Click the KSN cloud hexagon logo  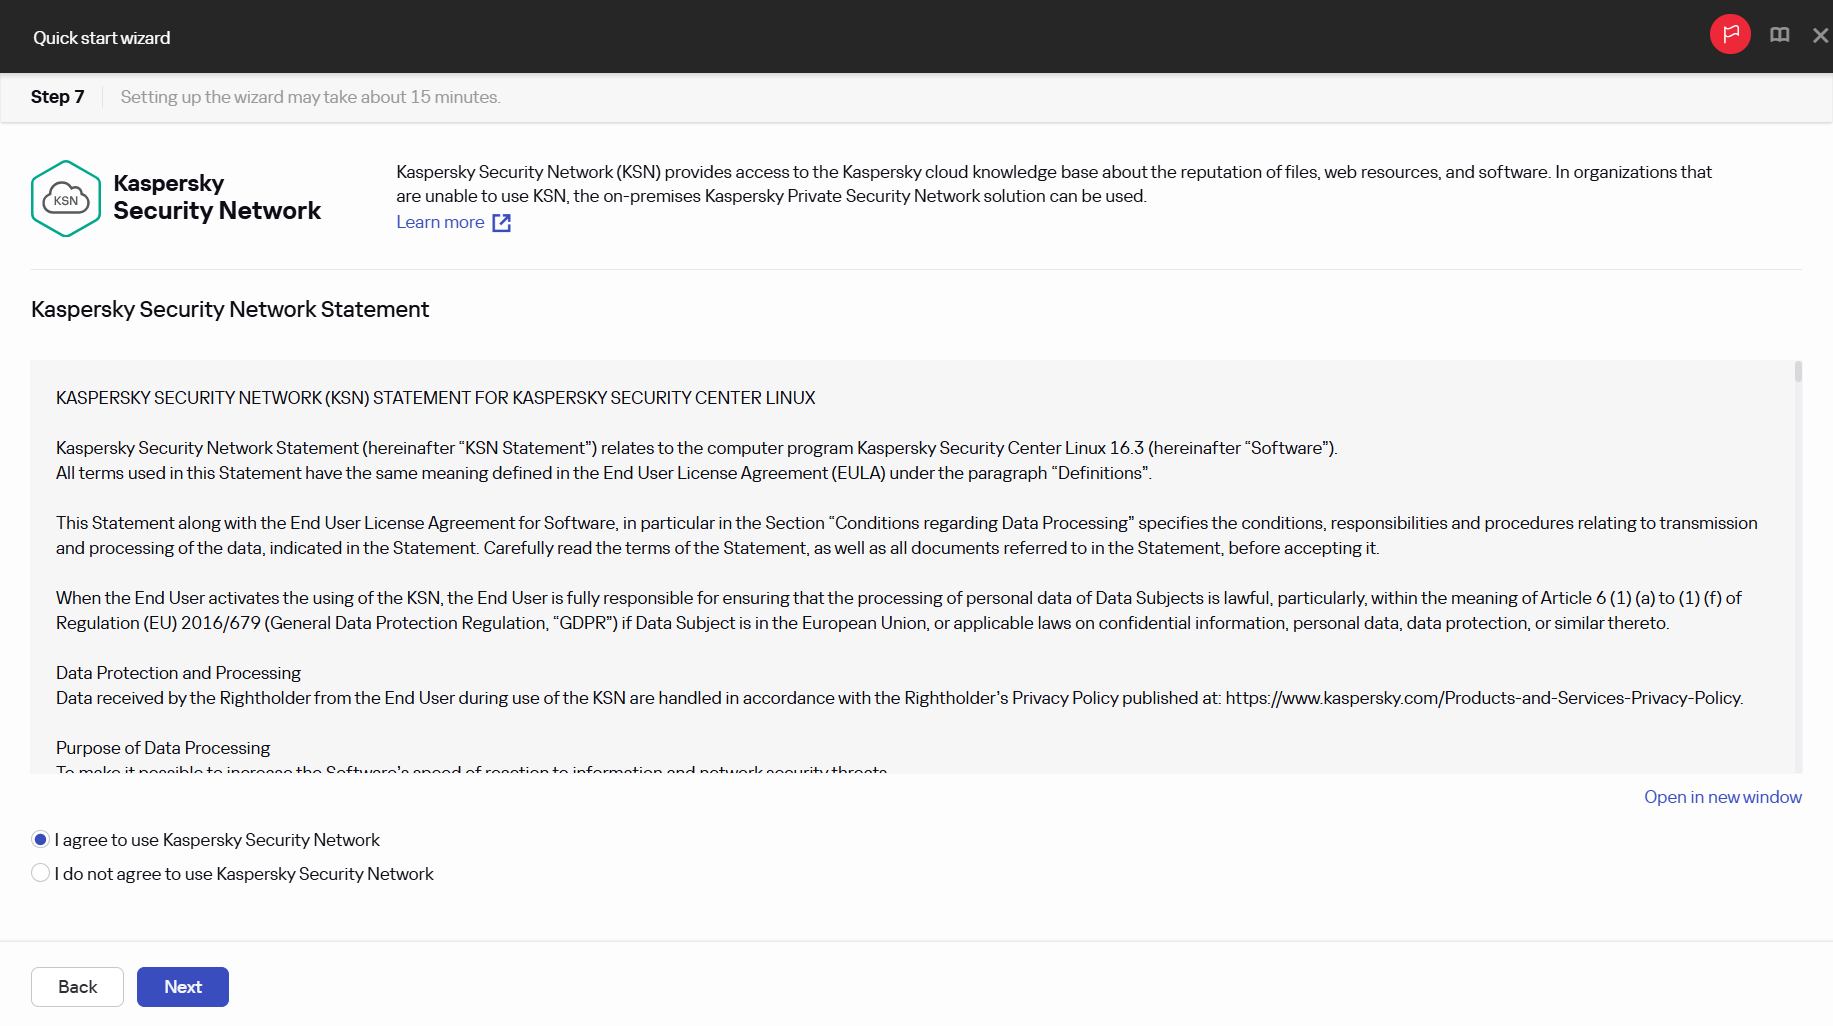tap(66, 198)
